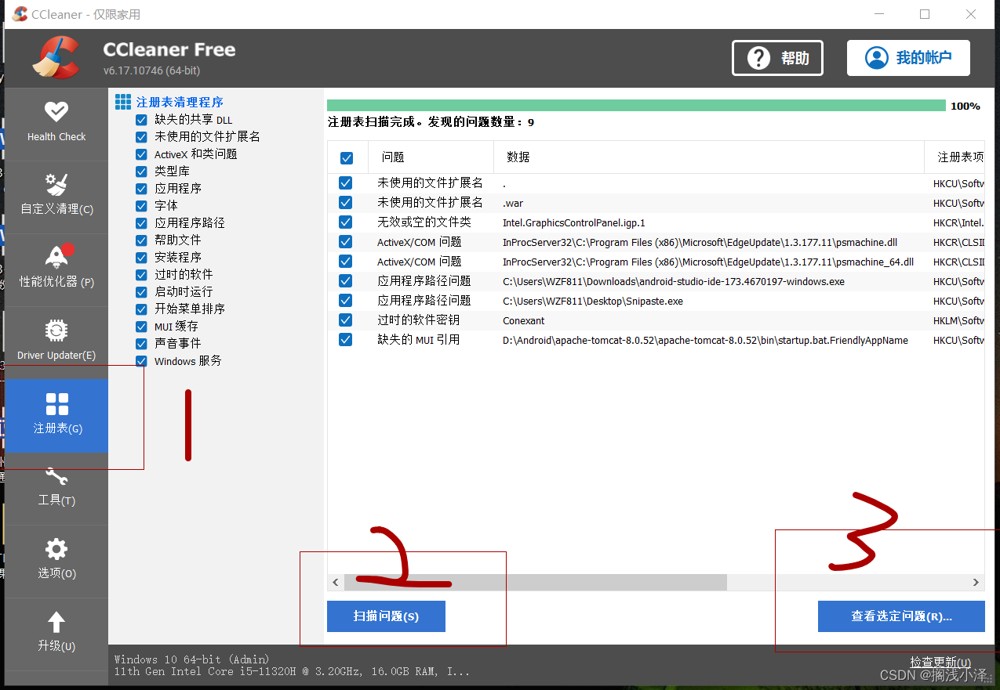1000x690 pixels.
Task: Click the horizontal scrollbar right arrow
Action: (x=976, y=582)
